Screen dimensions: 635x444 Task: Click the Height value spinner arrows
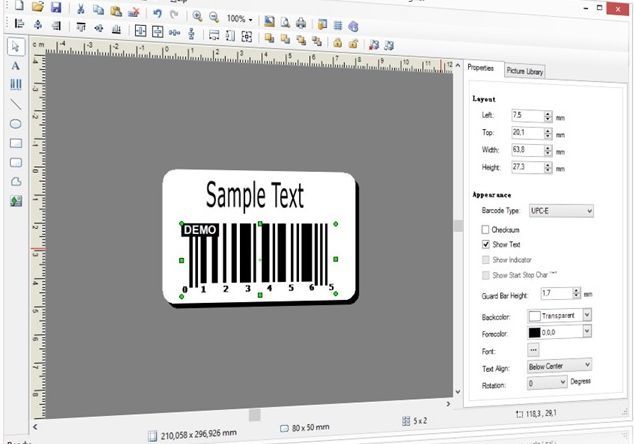(x=548, y=167)
